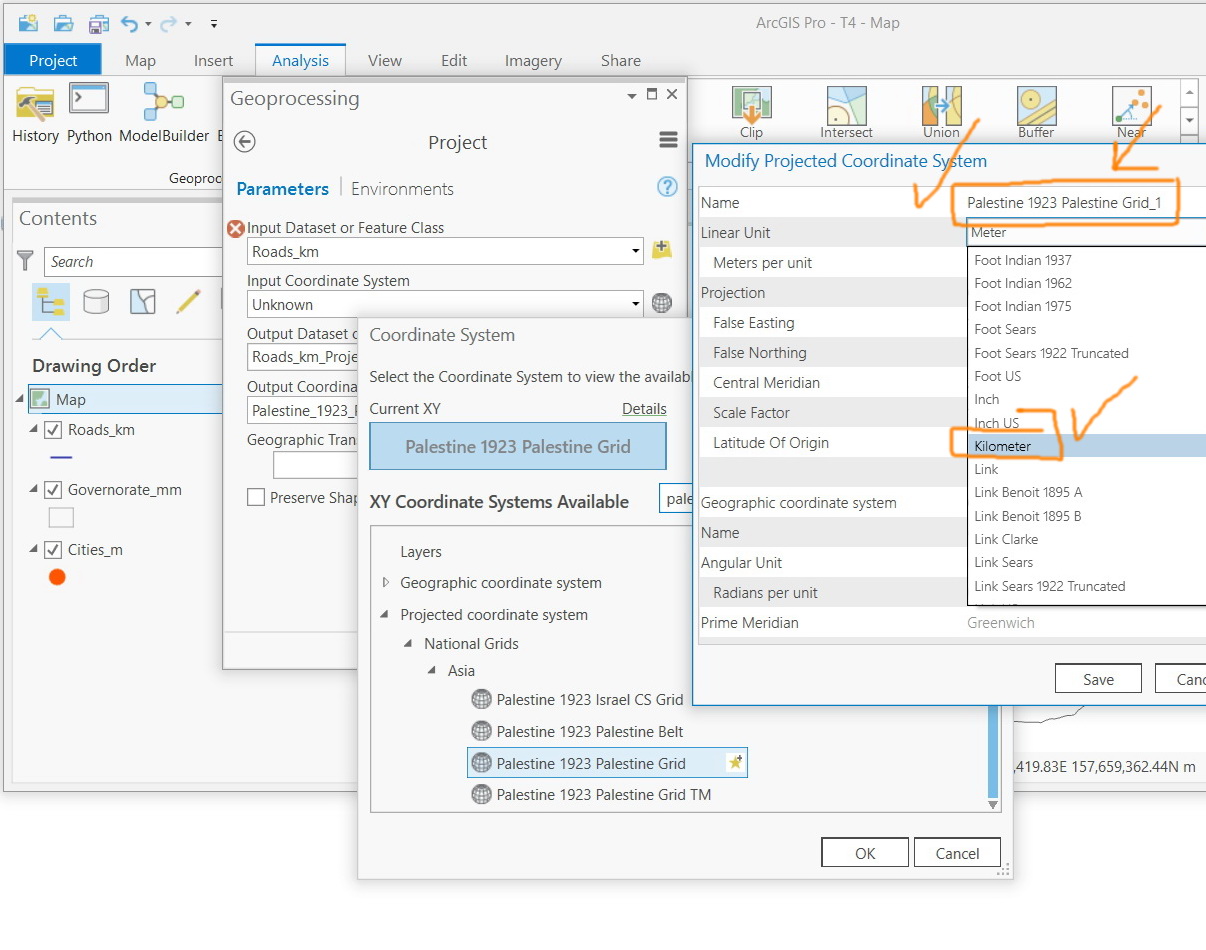Screen dimensions: 1206x950
Task: Open the Input Coordinate System Unknown dropdown
Action: [636, 305]
